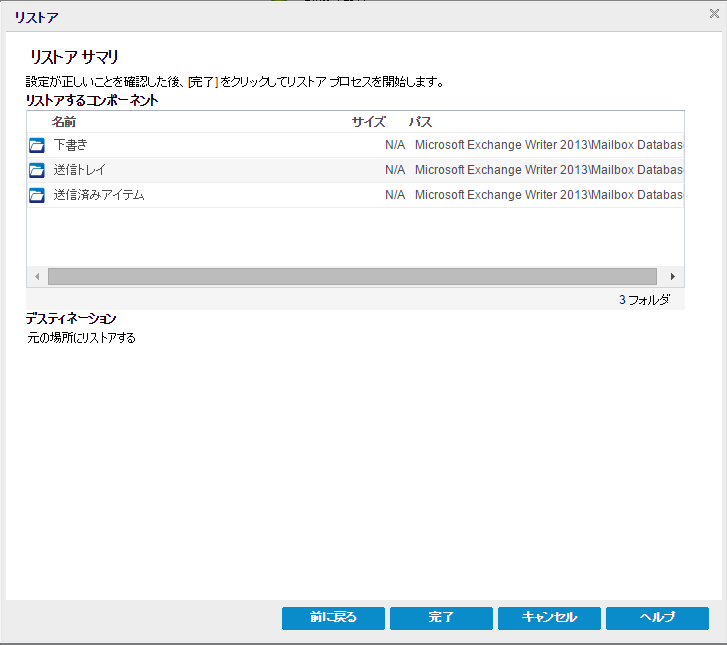Click the folder icon beside 送信トレイ

click(x=37, y=170)
